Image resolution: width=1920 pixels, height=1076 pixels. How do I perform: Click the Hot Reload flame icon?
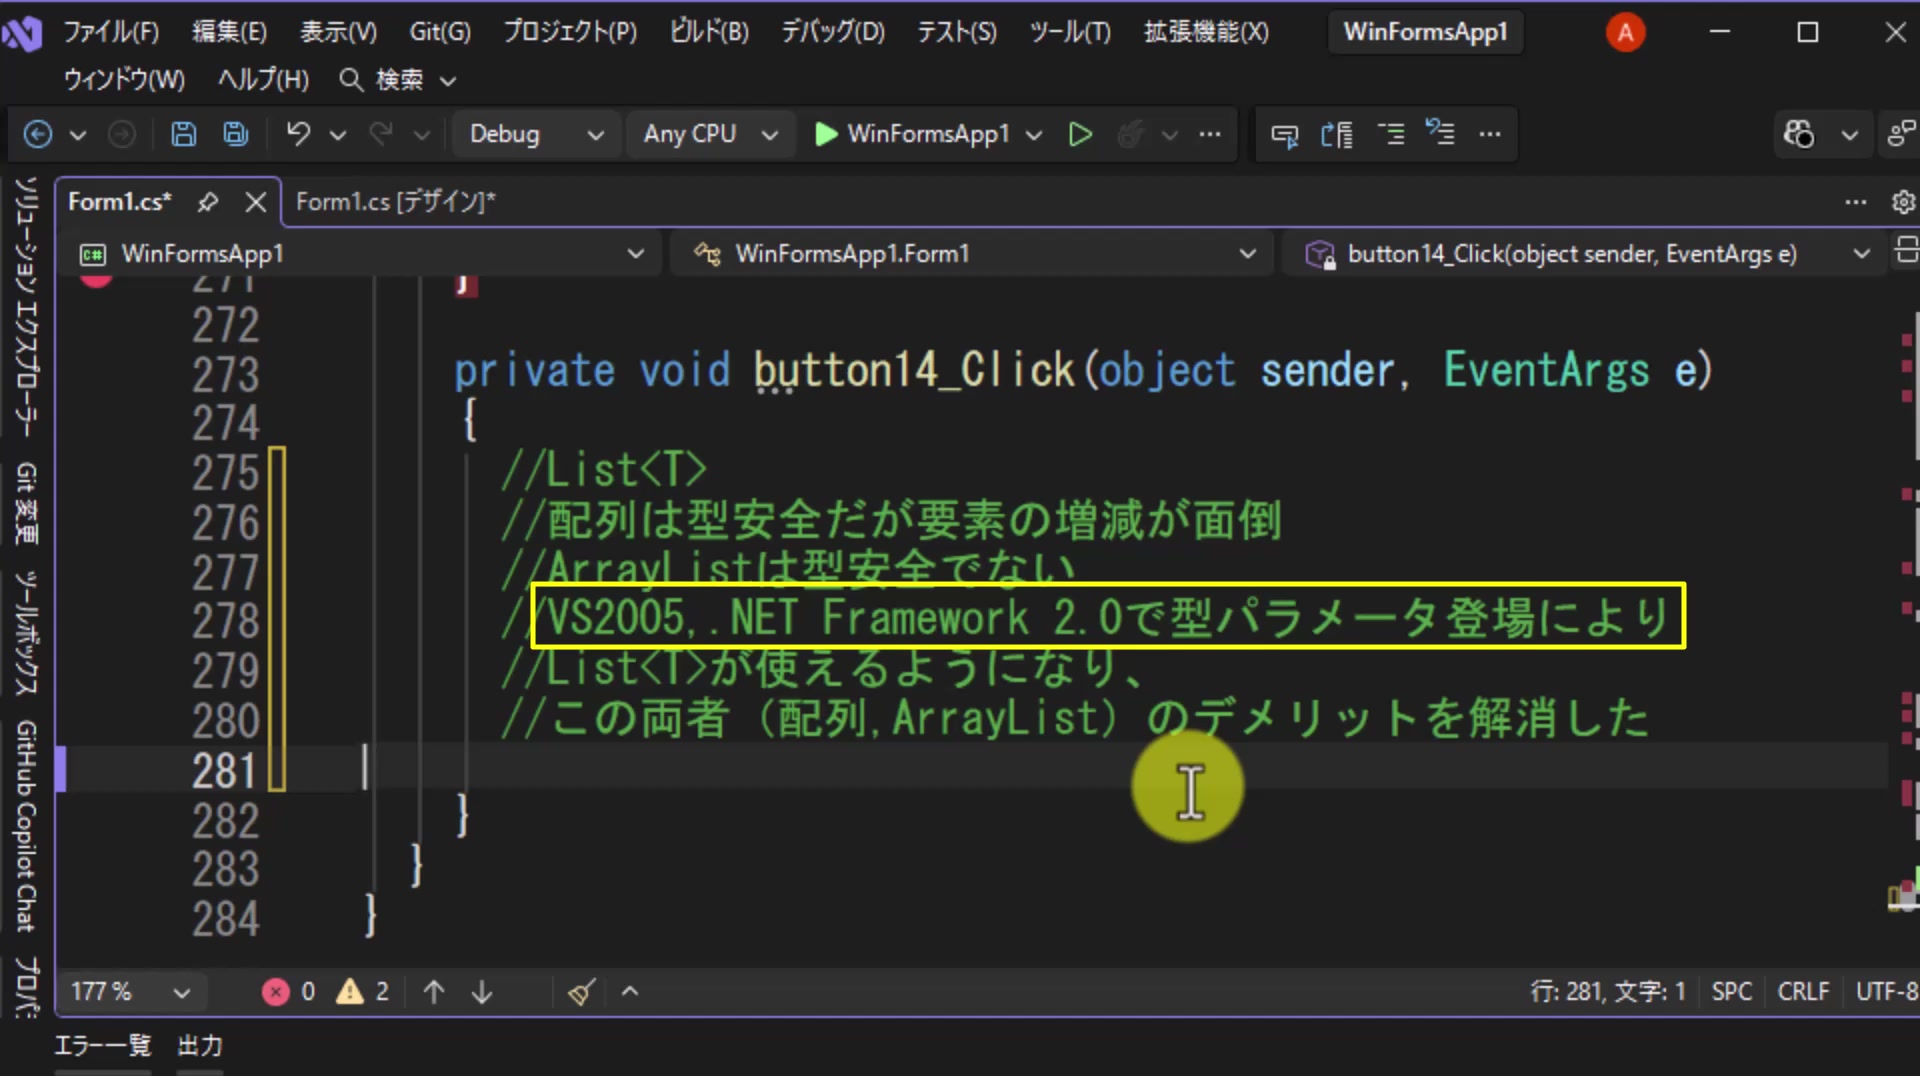(x=1130, y=134)
